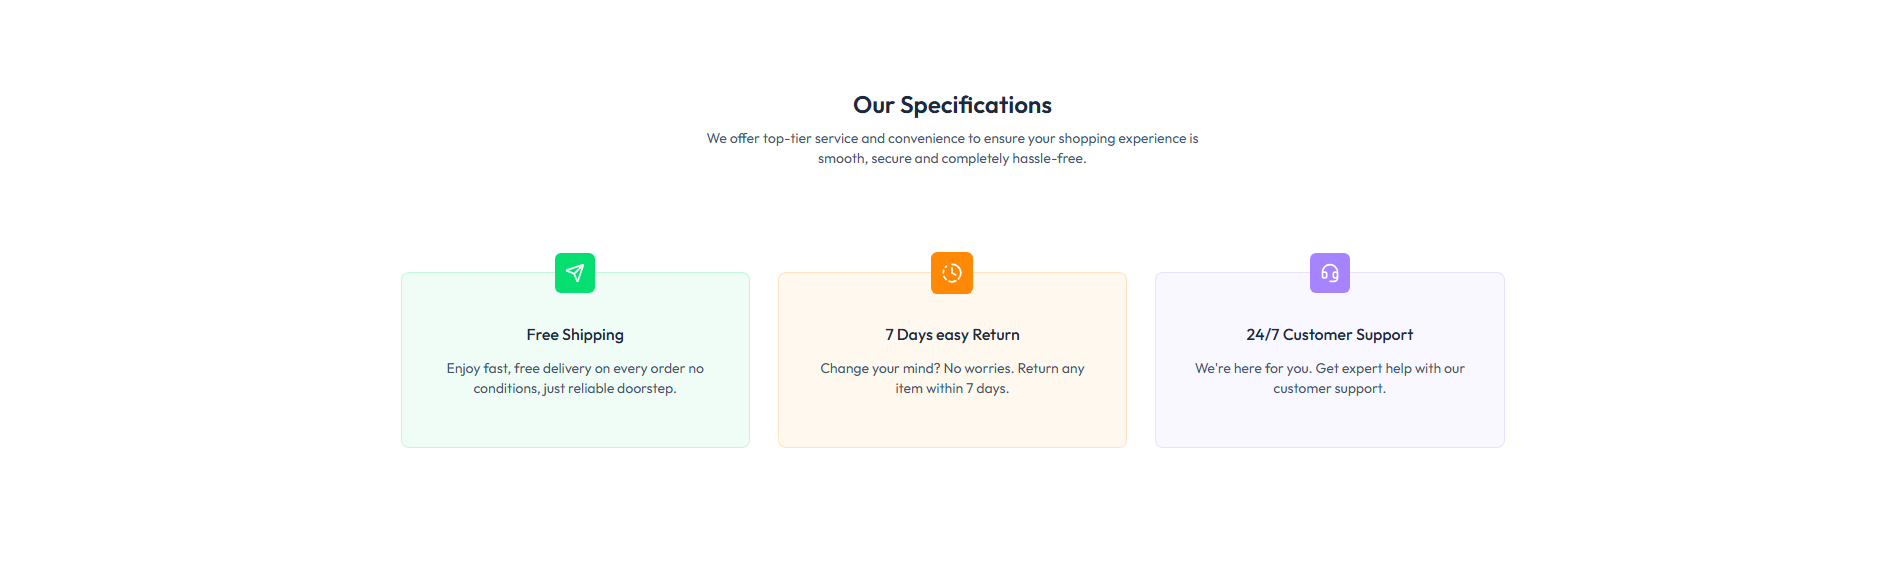
Task: Click the subtitle line starting "smooth, secure"
Action: point(952,158)
